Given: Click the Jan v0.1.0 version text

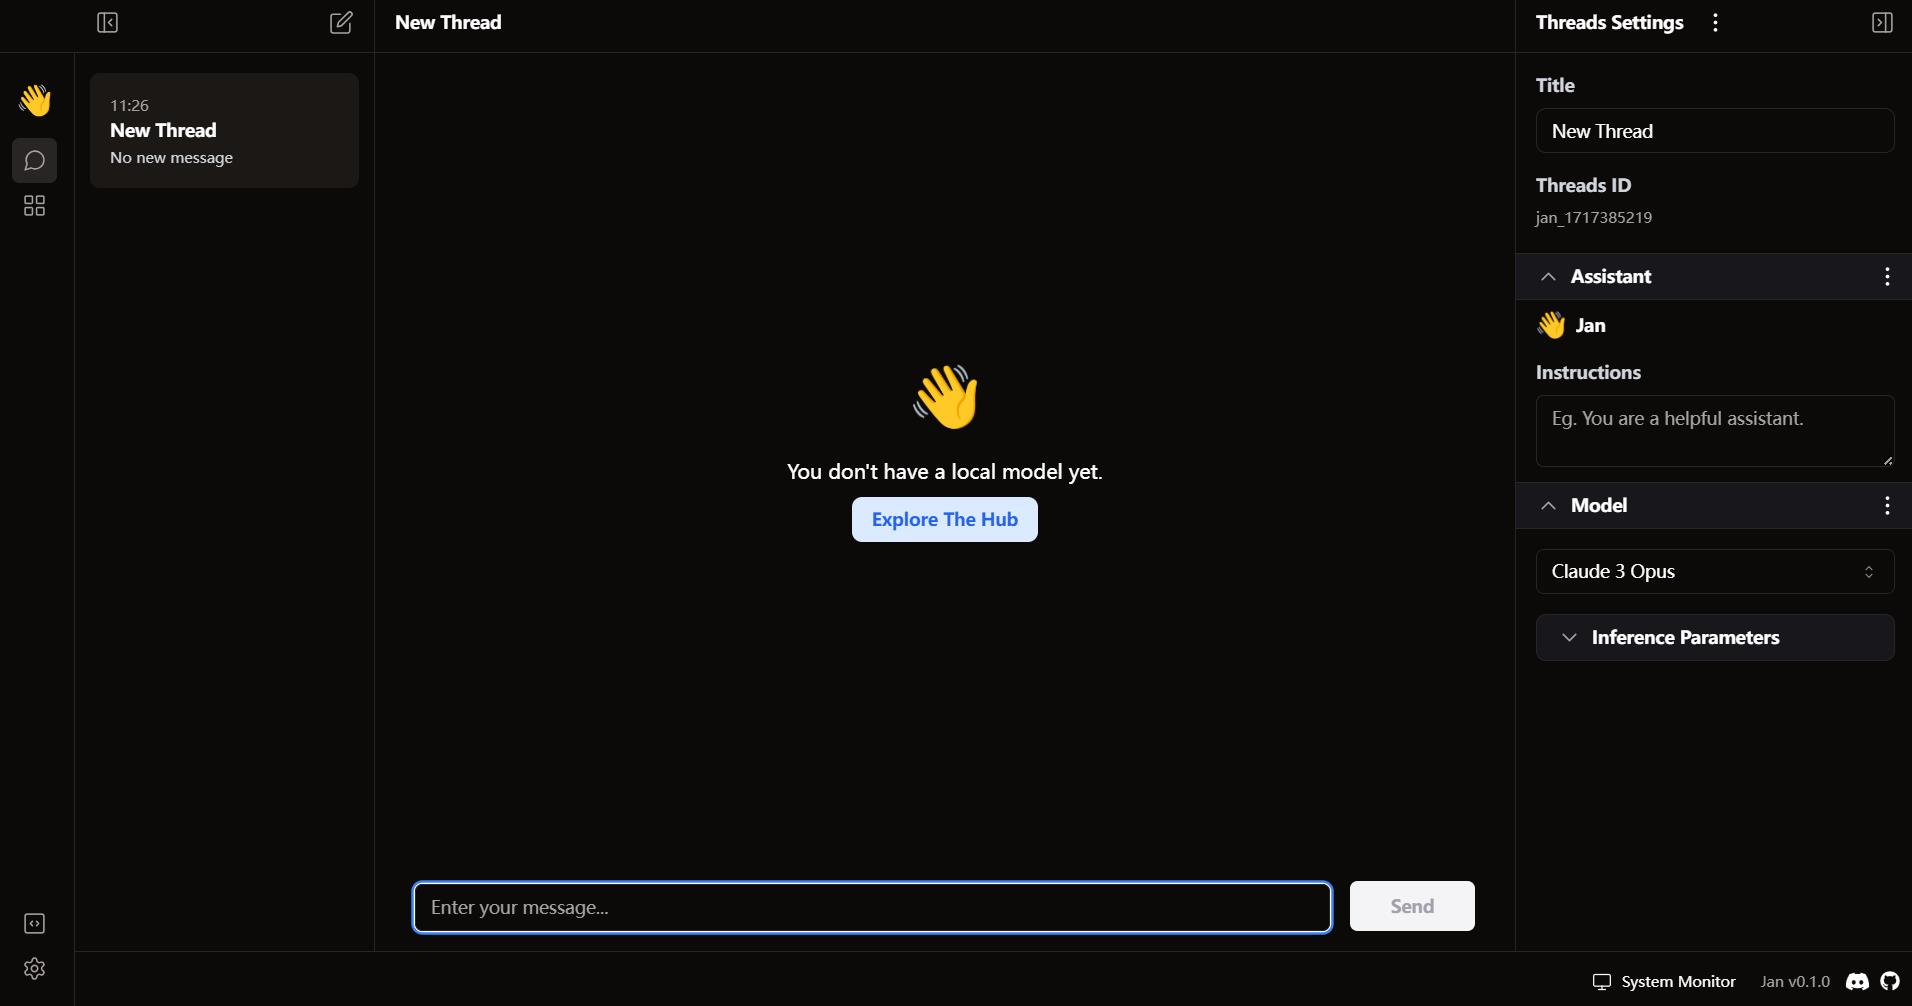Looking at the screenshot, I should pyautogui.click(x=1795, y=981).
